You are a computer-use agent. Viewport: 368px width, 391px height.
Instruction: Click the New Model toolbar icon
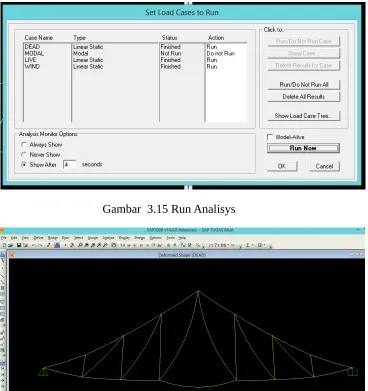[x=4, y=245]
